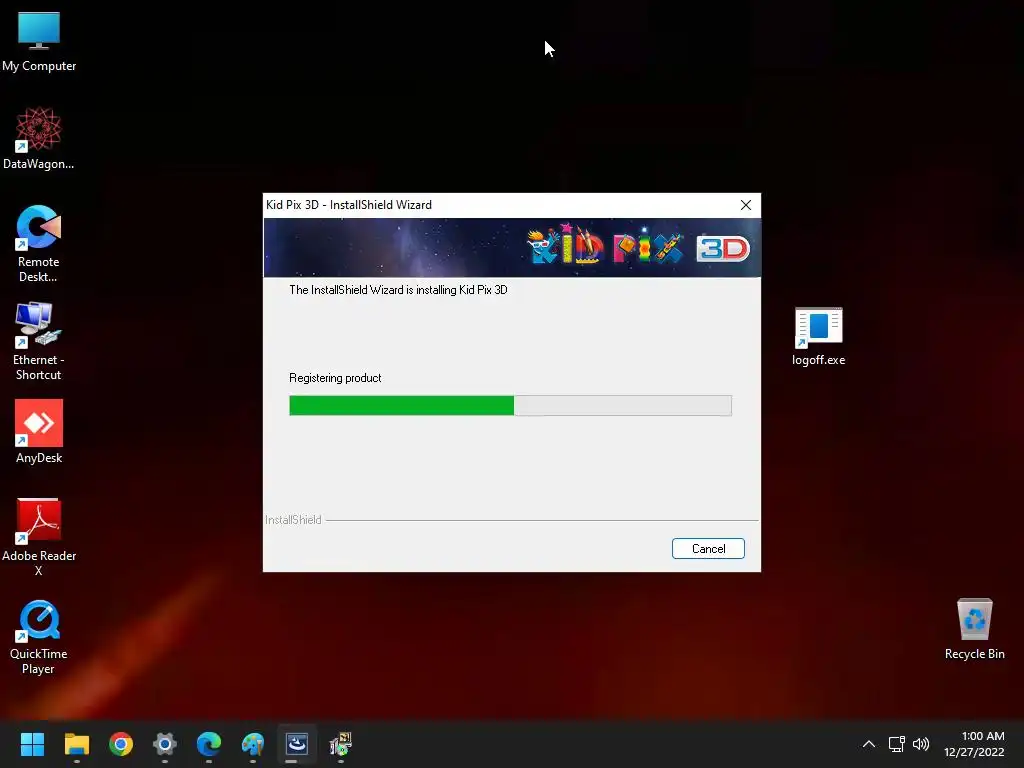Image resolution: width=1024 pixels, height=768 pixels.
Task: Cancel the Kid Pix 3D installation
Action: [x=708, y=549]
